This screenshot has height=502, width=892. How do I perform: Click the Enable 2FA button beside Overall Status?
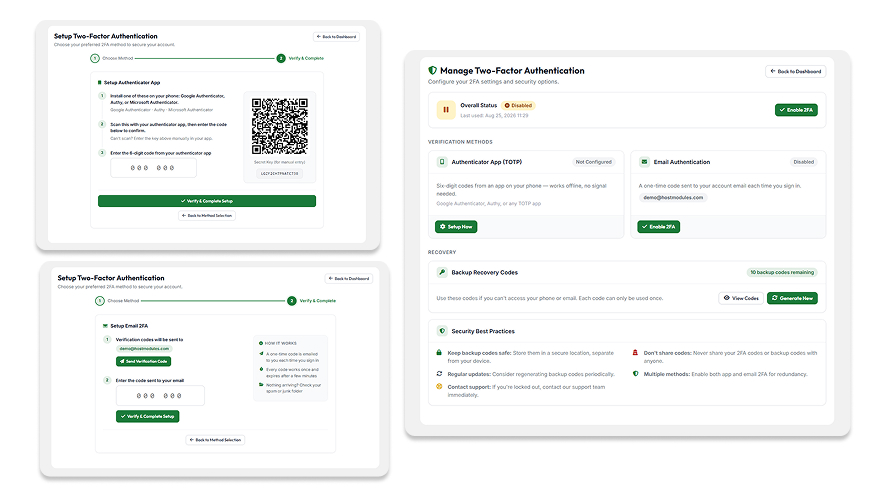796,110
